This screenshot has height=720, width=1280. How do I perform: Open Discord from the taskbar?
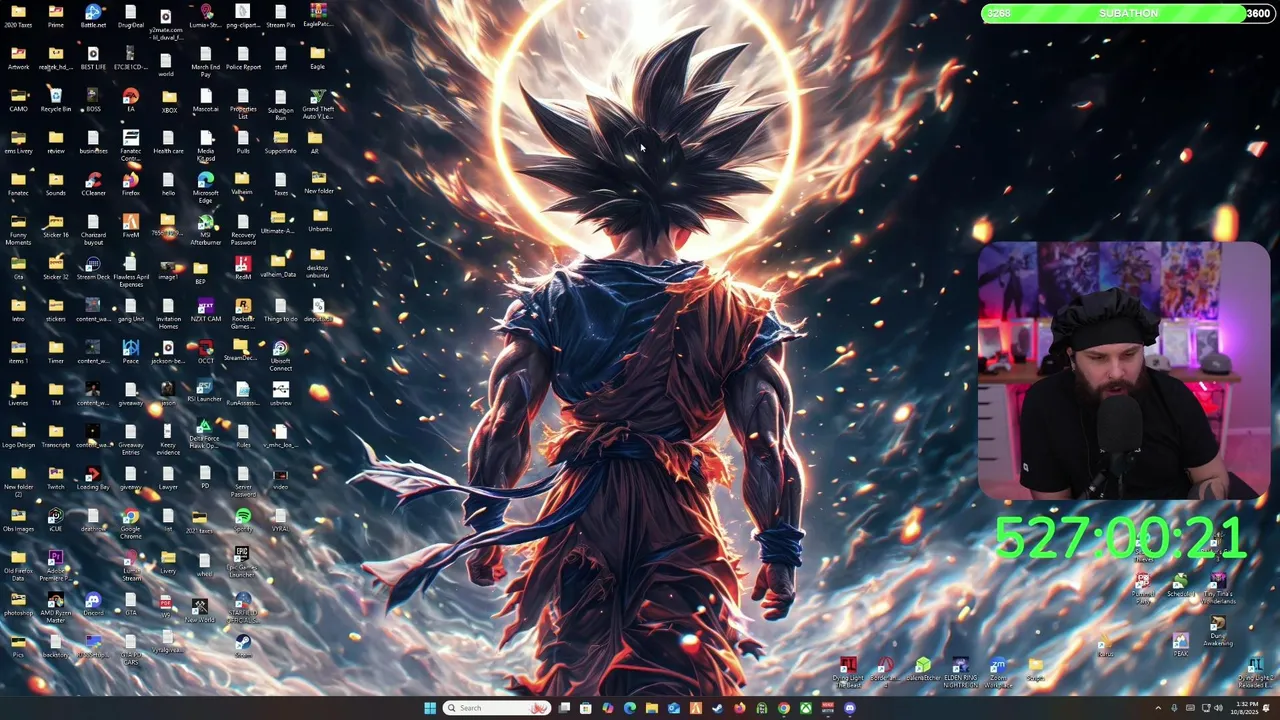[x=850, y=708]
